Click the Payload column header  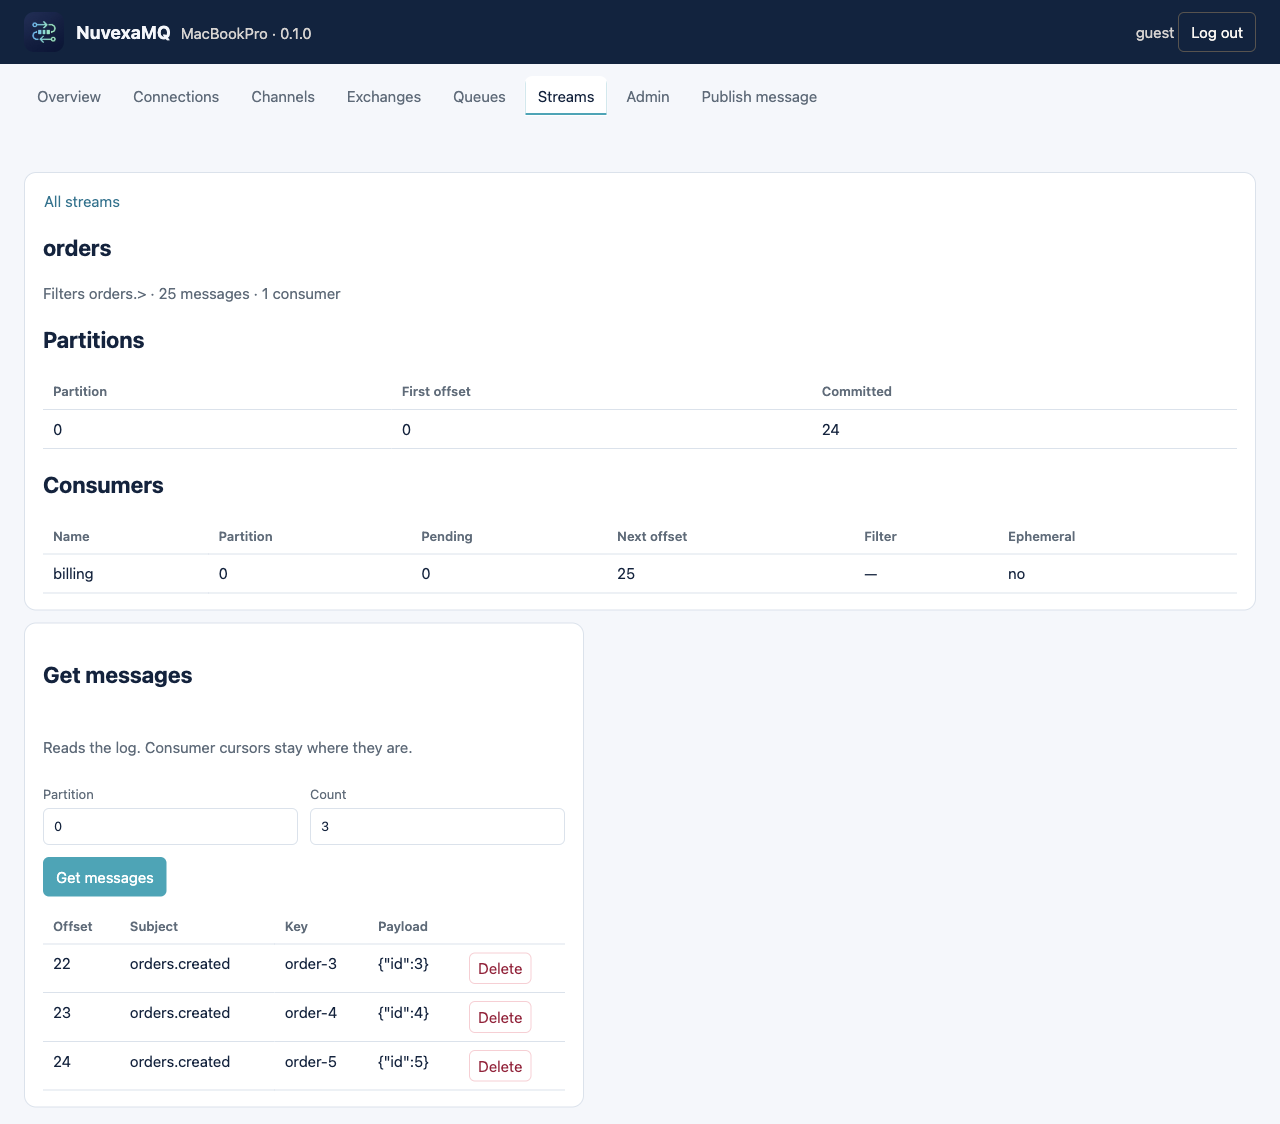coord(403,927)
